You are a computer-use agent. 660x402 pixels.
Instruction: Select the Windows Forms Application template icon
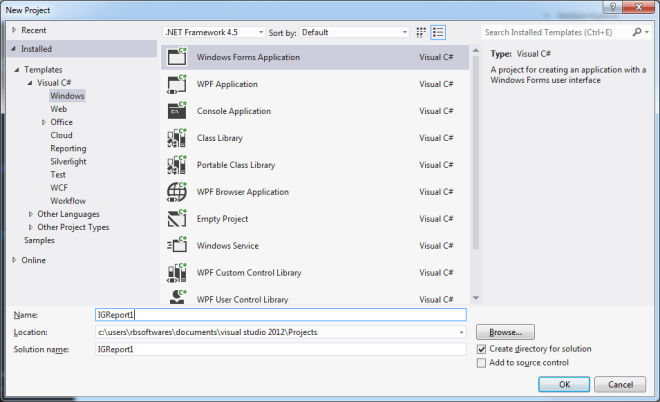[177, 57]
